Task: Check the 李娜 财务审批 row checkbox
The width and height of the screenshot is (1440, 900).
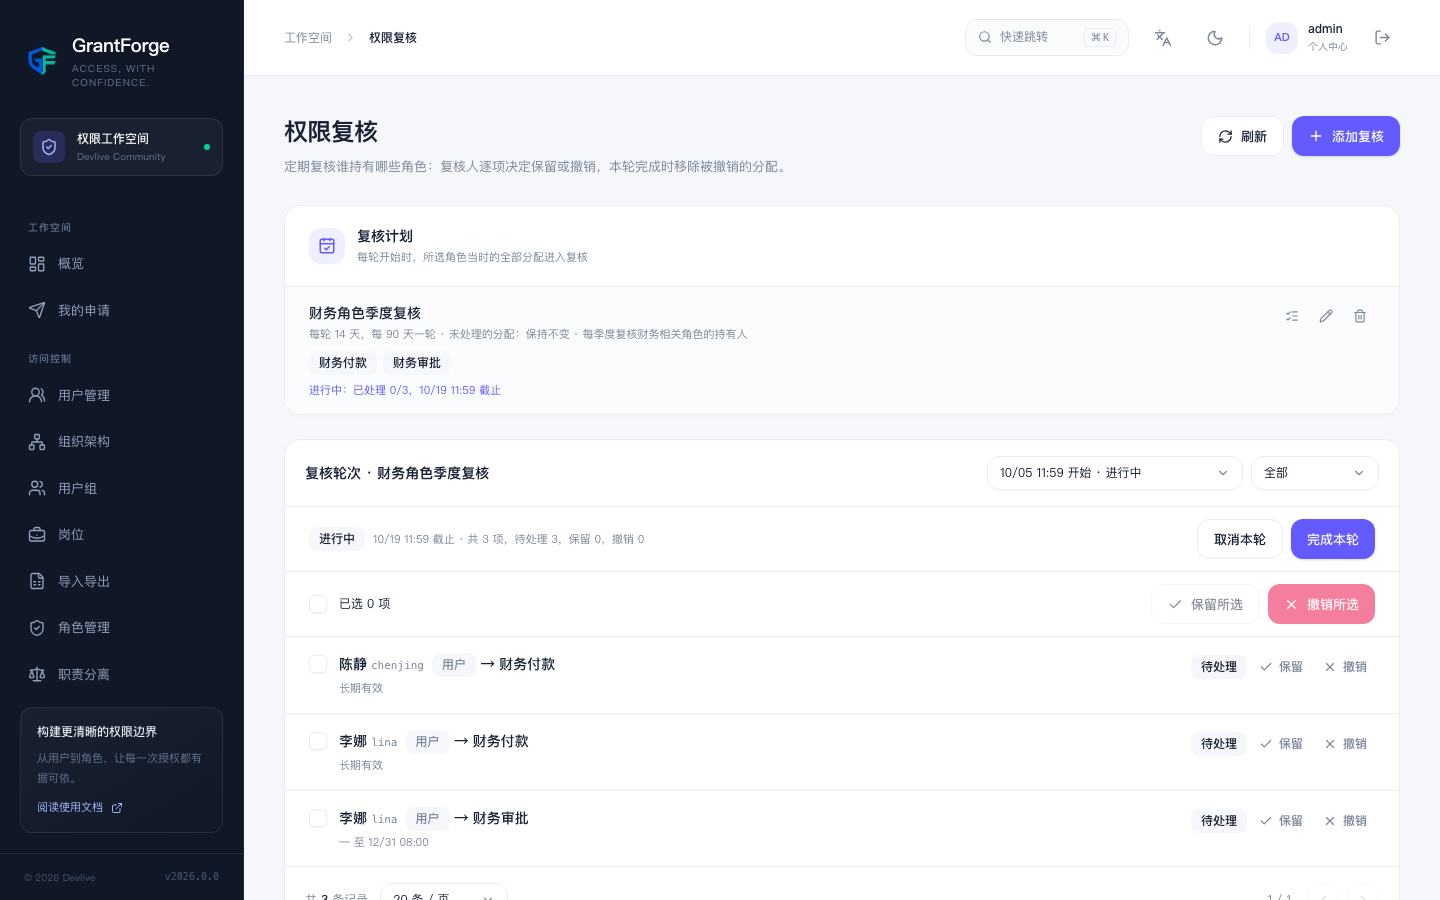Action: pyautogui.click(x=318, y=818)
